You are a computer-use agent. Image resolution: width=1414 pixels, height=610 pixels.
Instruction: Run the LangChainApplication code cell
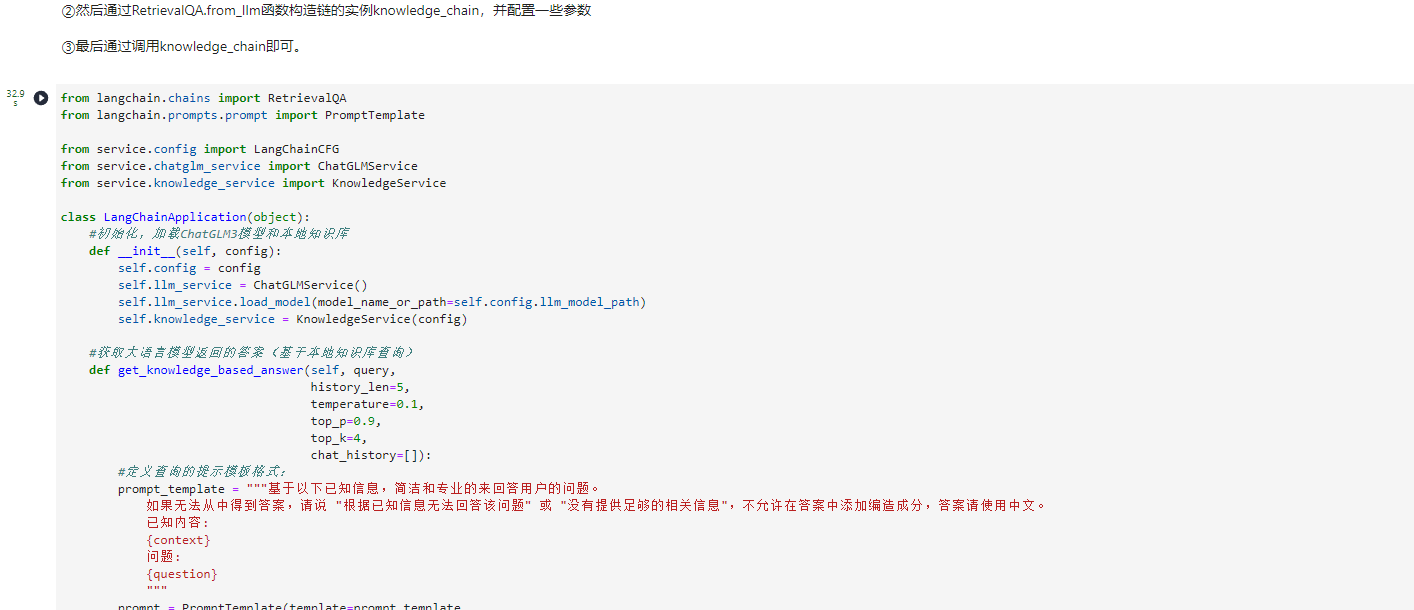[41, 98]
